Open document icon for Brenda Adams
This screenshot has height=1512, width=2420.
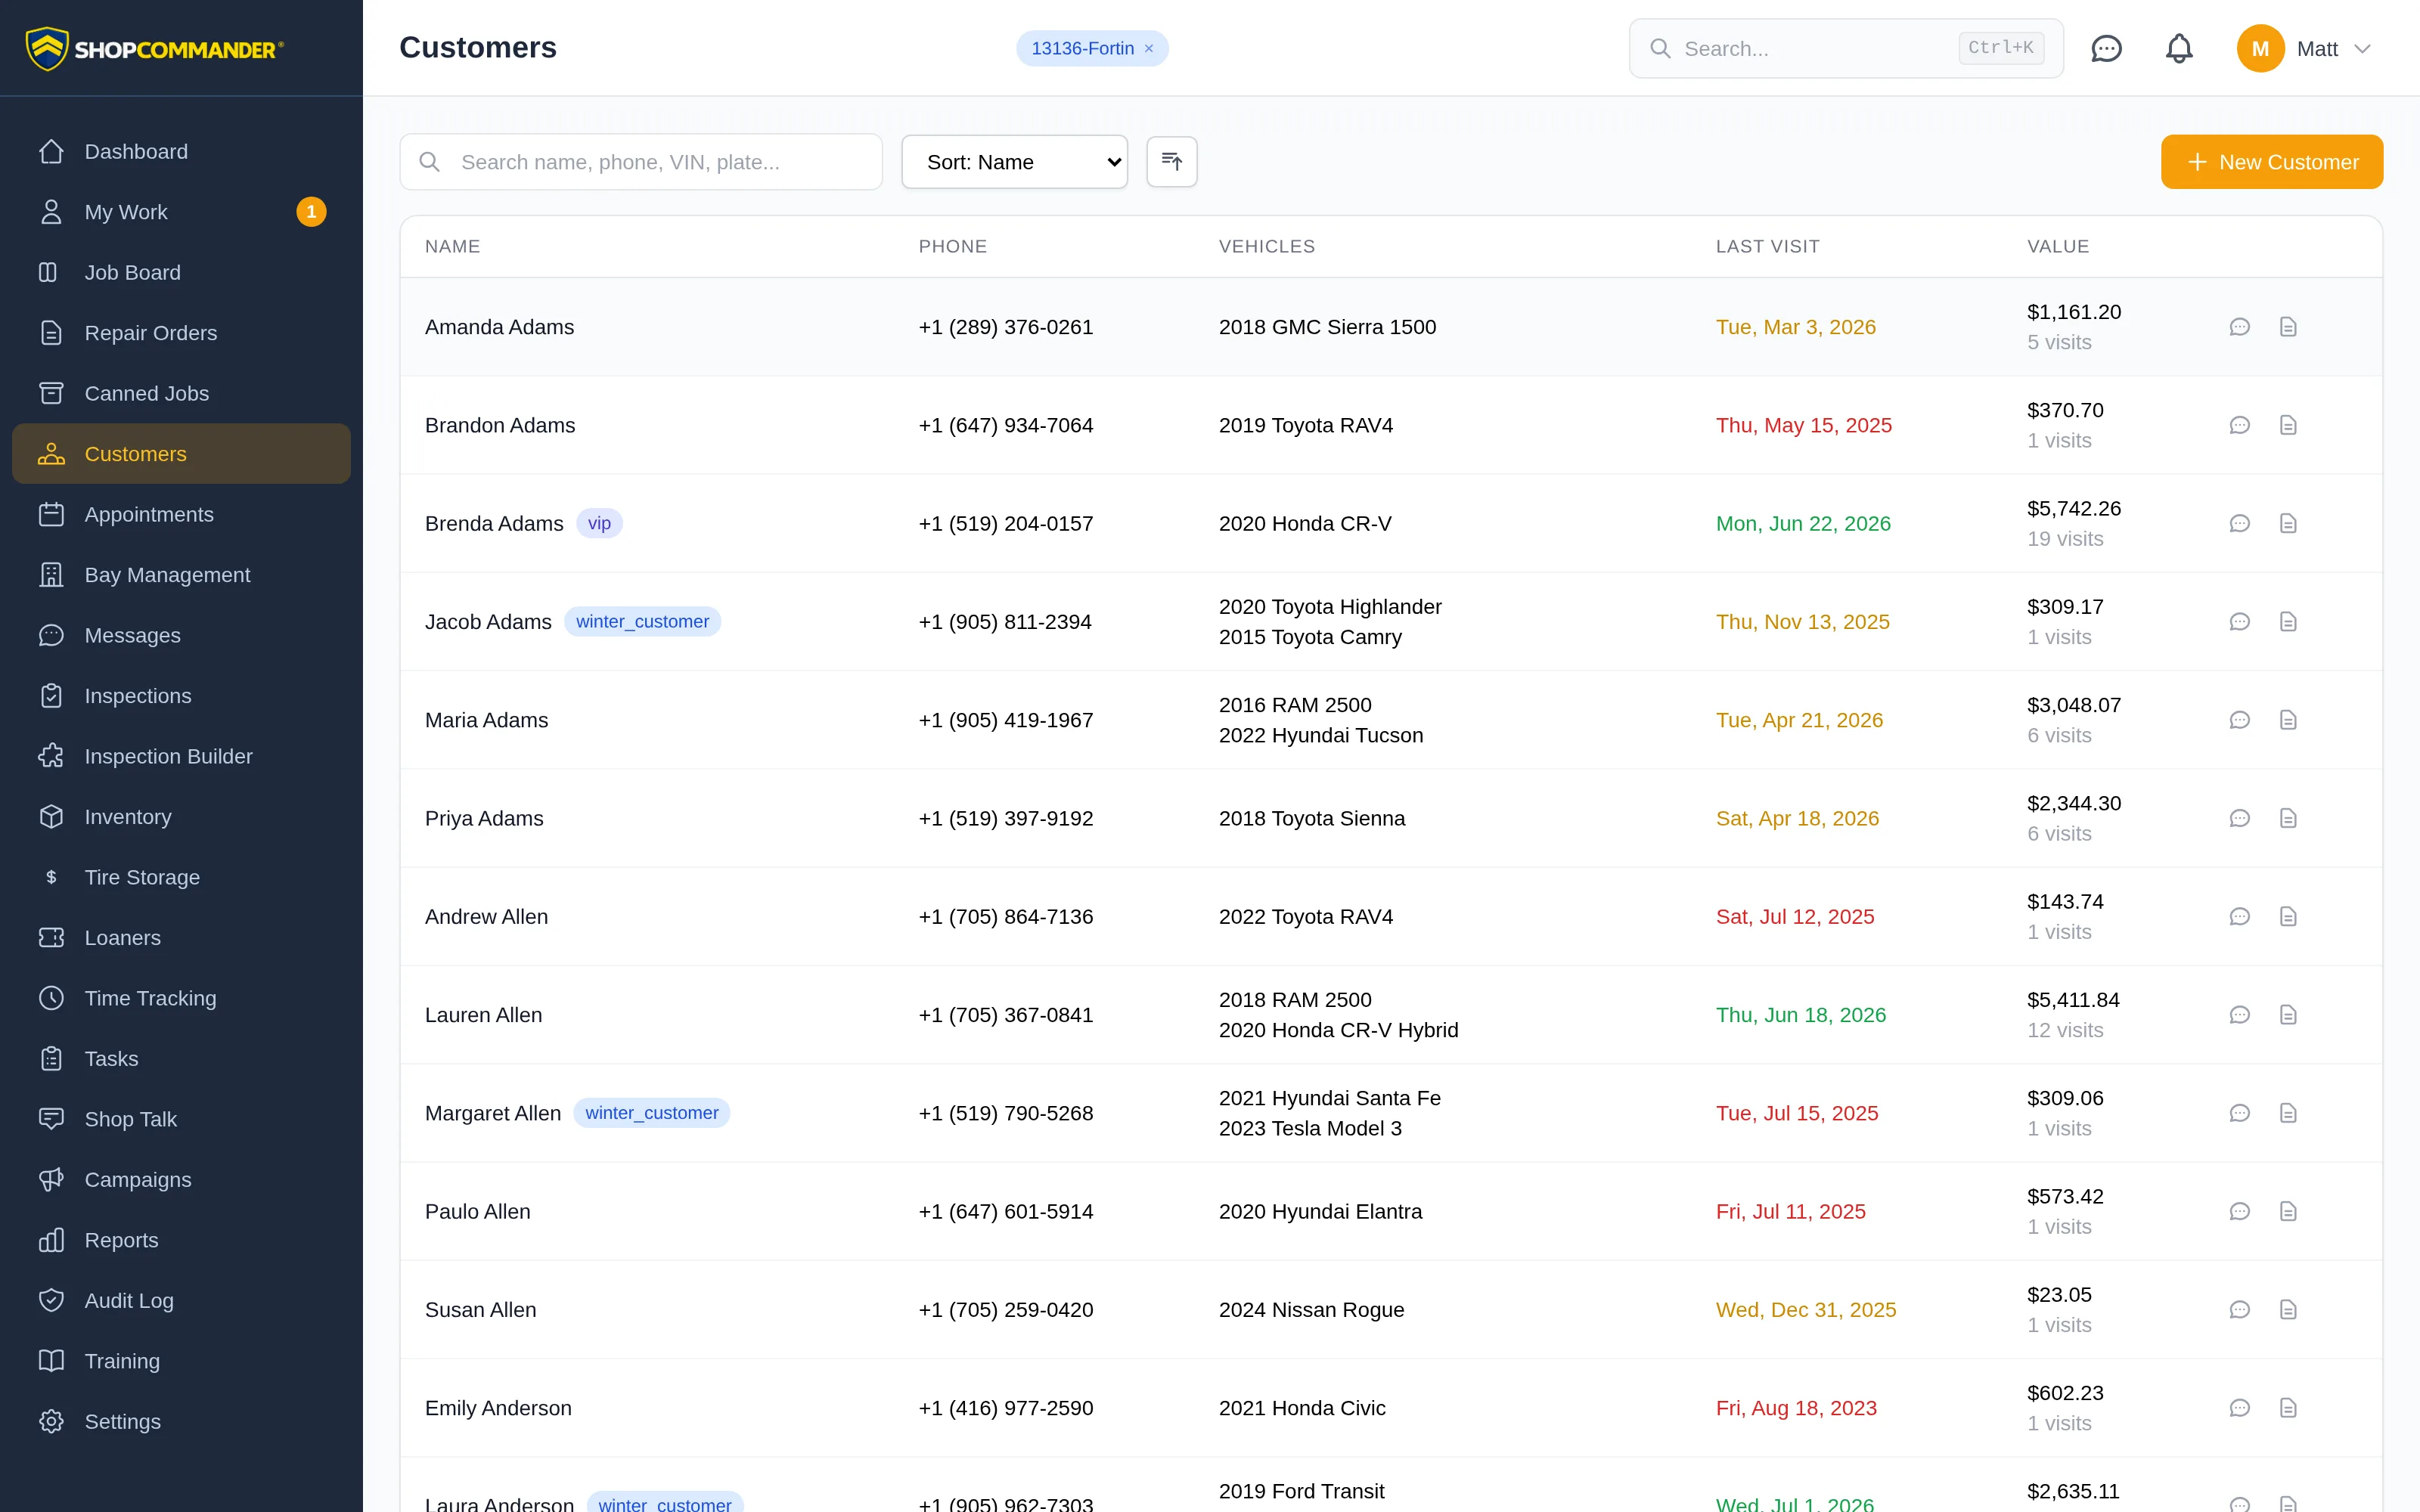[x=2288, y=523]
